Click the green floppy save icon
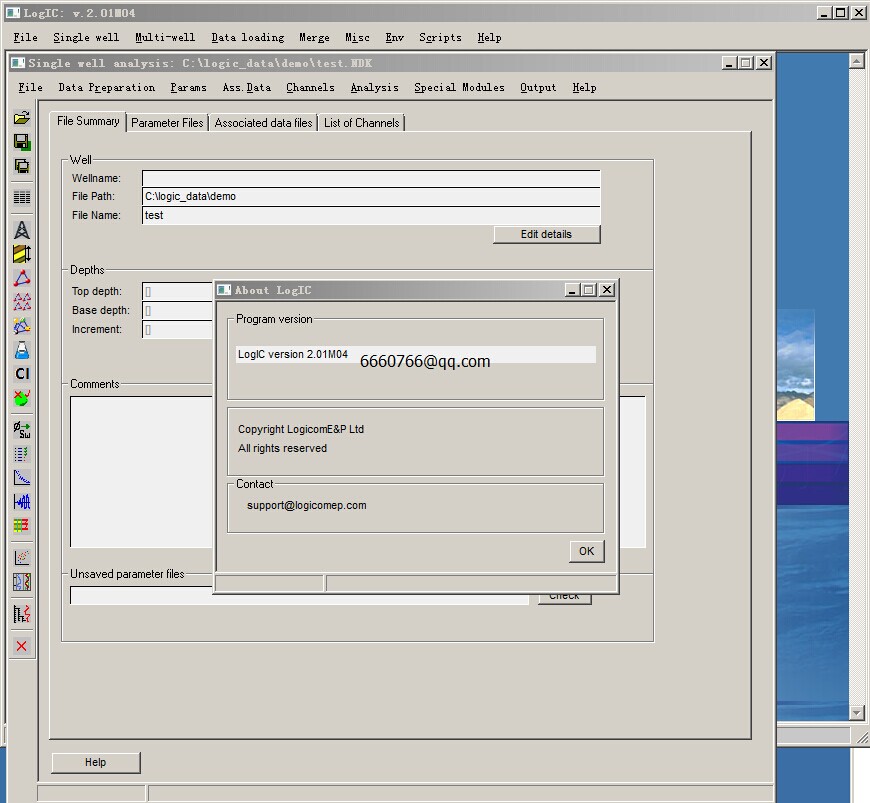 (22, 142)
